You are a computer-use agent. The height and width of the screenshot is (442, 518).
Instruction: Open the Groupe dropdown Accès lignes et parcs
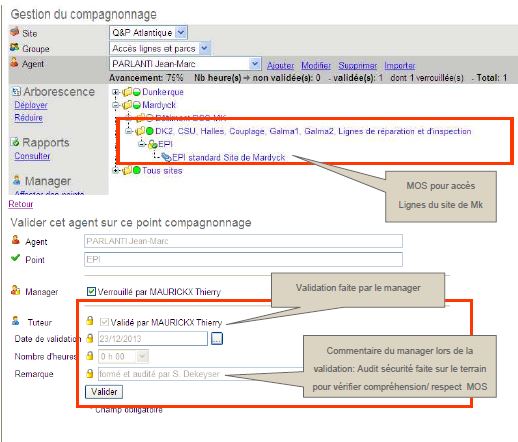(160, 49)
